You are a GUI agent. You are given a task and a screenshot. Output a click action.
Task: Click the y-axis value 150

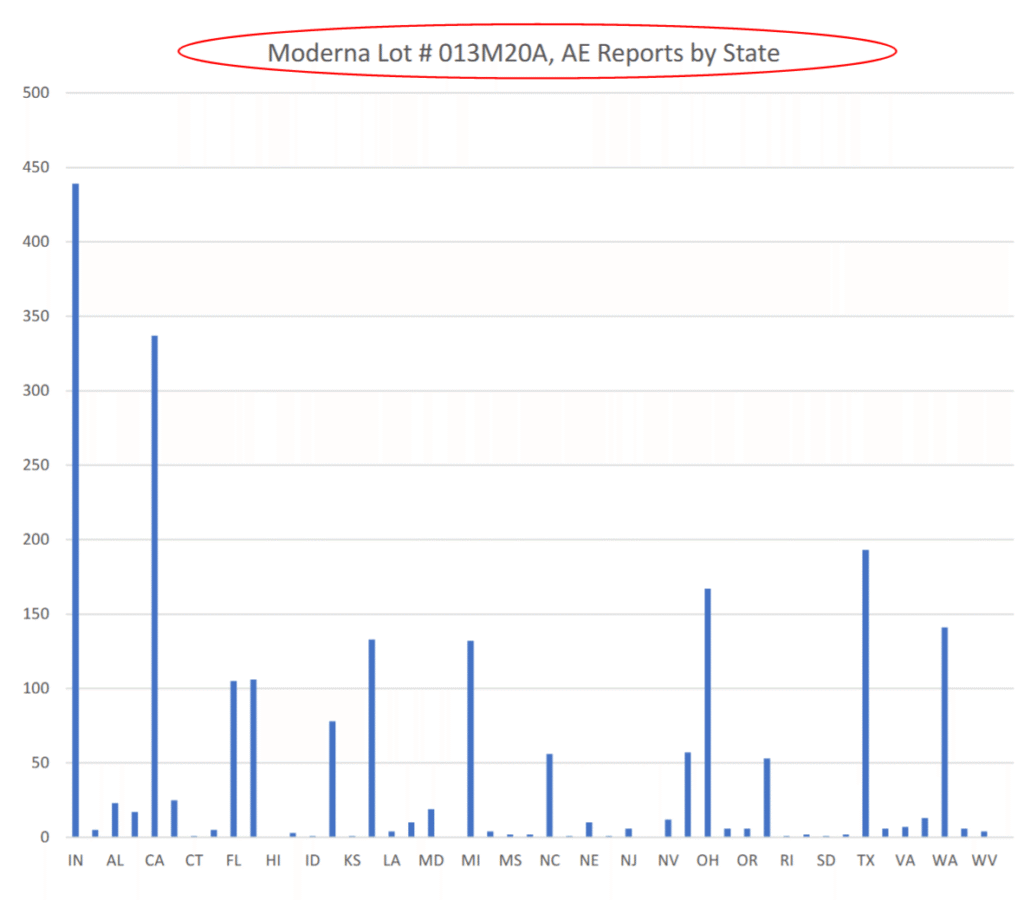pyautogui.click(x=36, y=614)
